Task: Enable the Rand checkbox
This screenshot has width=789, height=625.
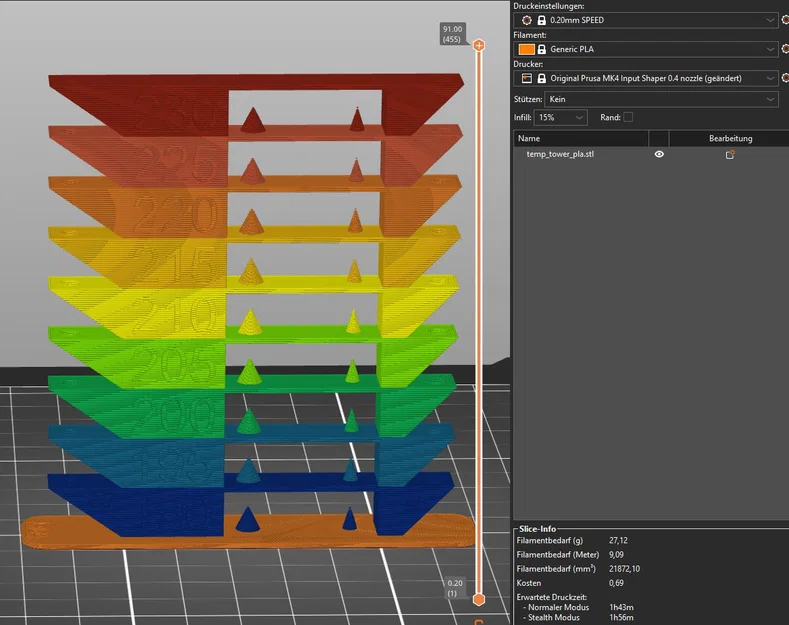Action: pos(628,118)
